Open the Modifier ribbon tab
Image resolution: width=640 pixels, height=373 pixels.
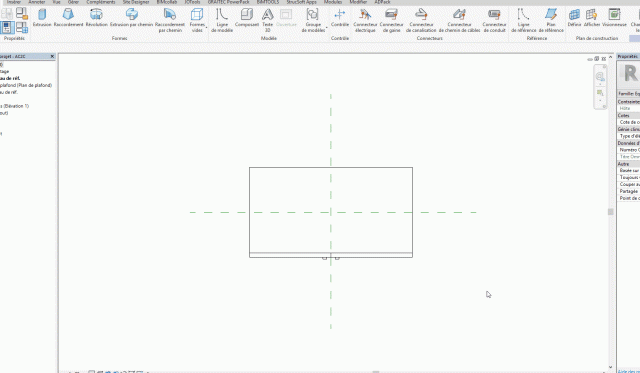[x=358, y=2]
